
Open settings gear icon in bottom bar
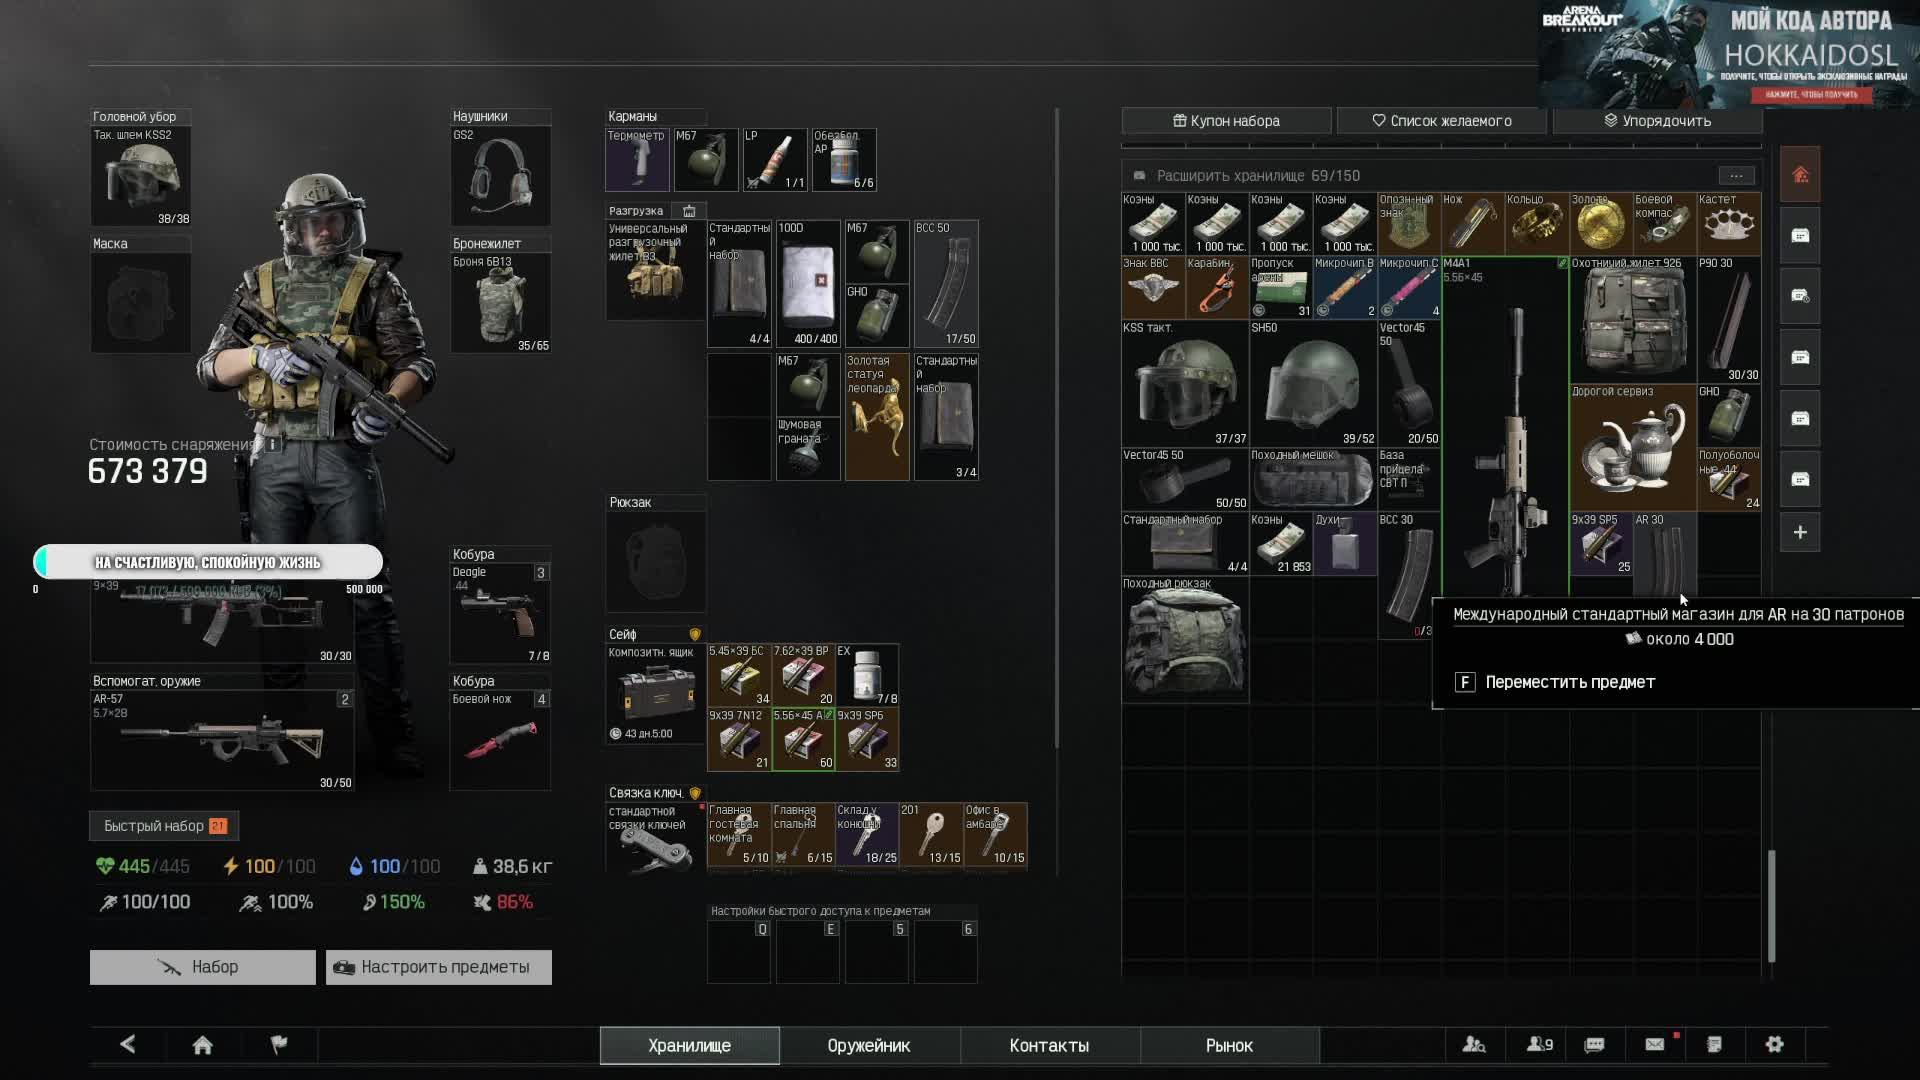point(1775,1045)
